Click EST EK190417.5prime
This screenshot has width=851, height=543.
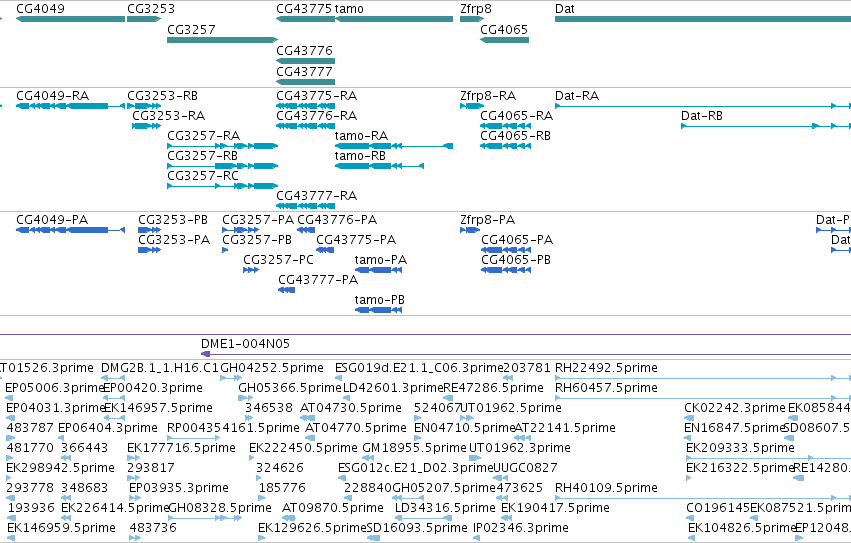[555, 509]
